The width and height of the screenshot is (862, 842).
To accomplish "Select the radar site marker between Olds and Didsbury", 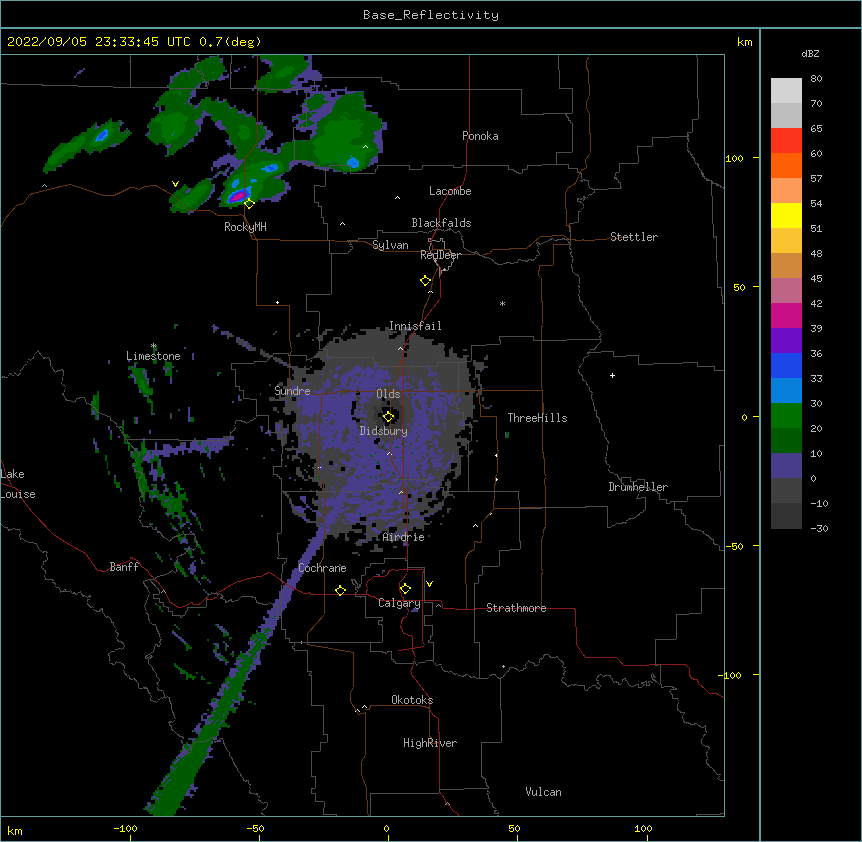I will tap(388, 417).
